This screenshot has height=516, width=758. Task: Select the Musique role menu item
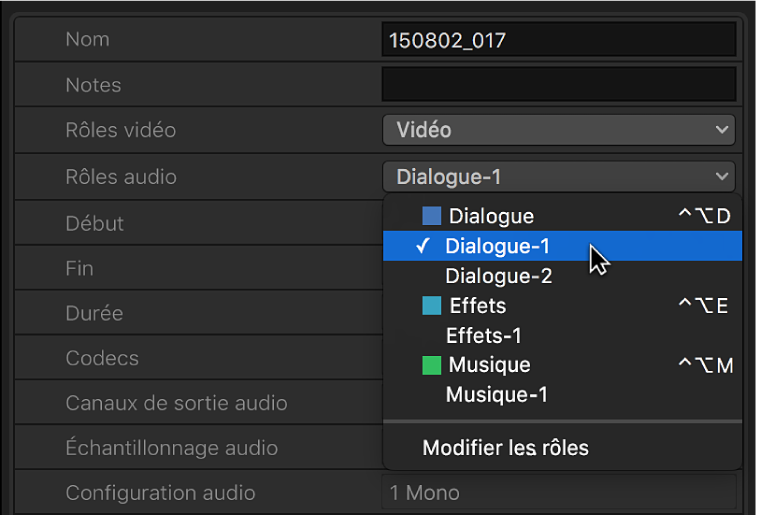point(489,365)
